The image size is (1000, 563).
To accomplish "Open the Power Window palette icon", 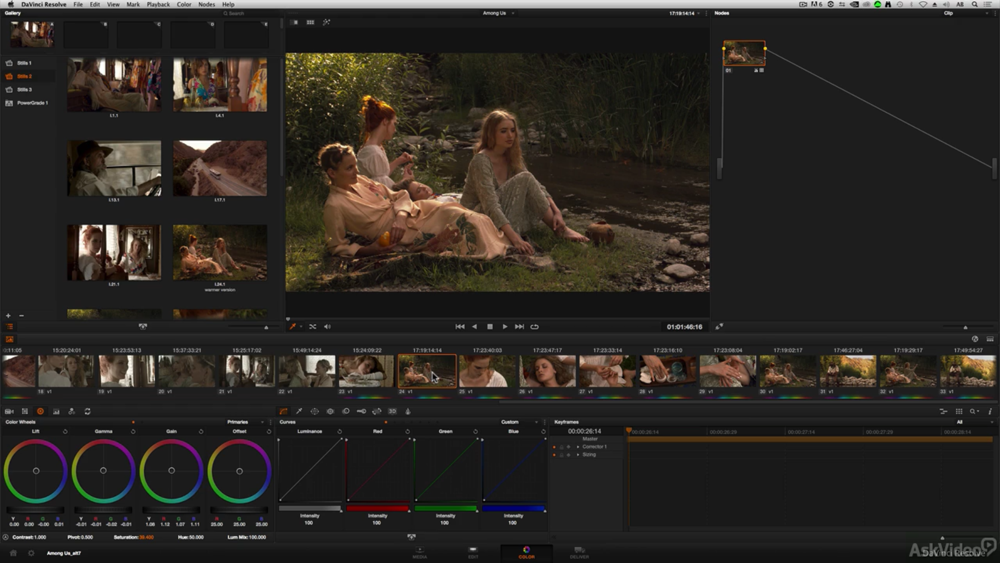I will coord(314,411).
